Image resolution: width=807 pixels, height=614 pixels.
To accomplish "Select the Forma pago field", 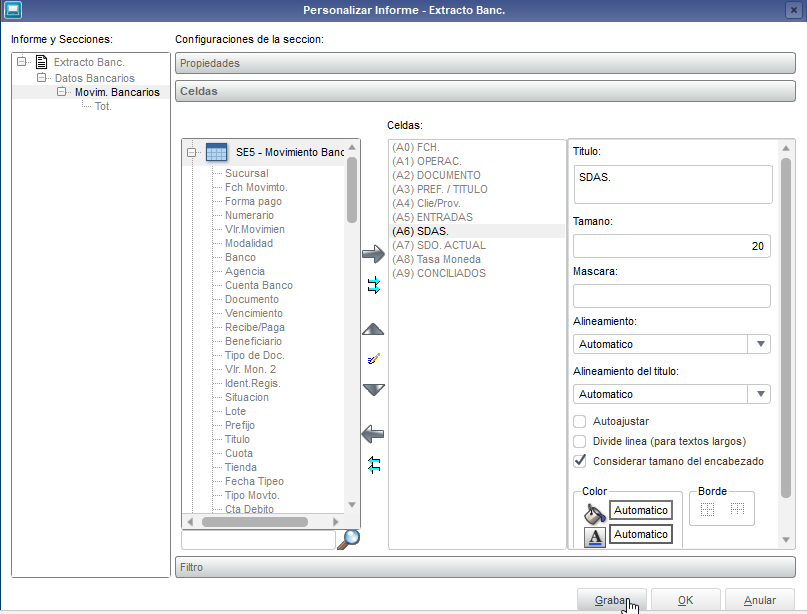I will pyautogui.click(x=253, y=201).
